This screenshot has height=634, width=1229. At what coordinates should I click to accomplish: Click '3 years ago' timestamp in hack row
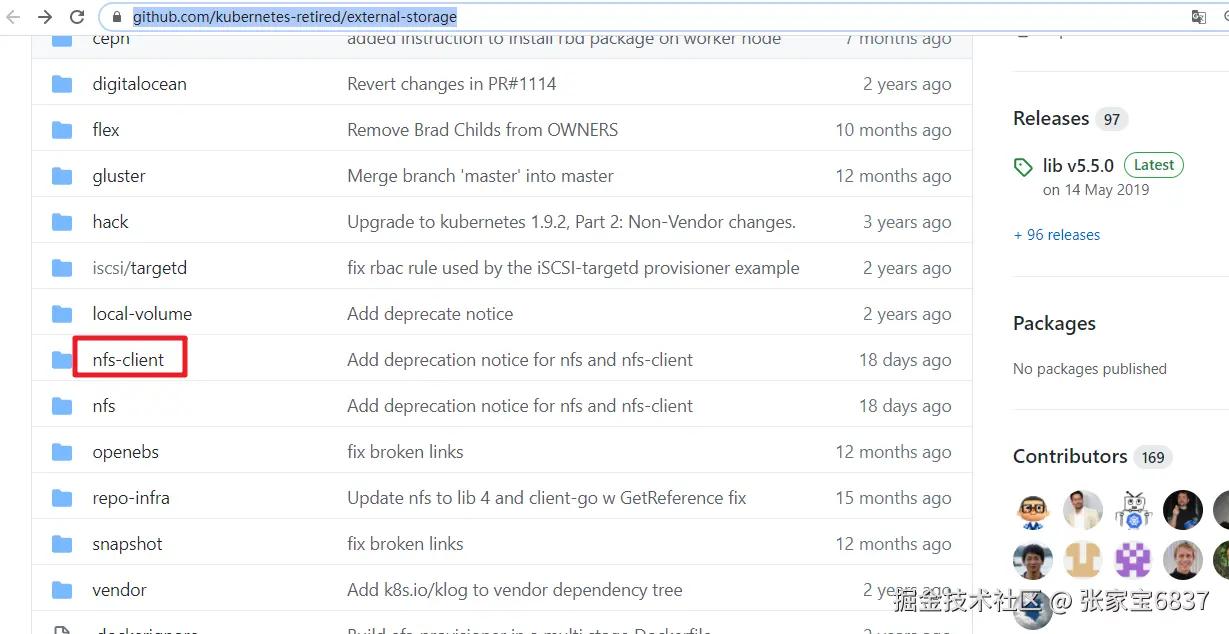pyautogui.click(x=907, y=222)
